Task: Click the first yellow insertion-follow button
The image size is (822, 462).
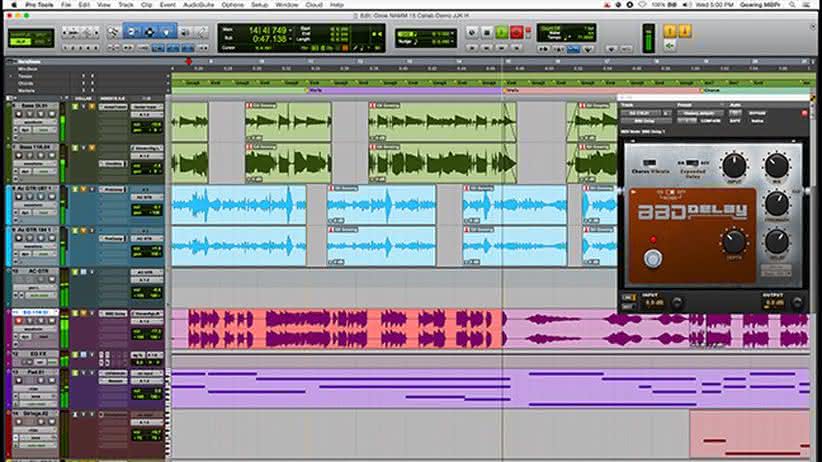Action: pos(669,31)
